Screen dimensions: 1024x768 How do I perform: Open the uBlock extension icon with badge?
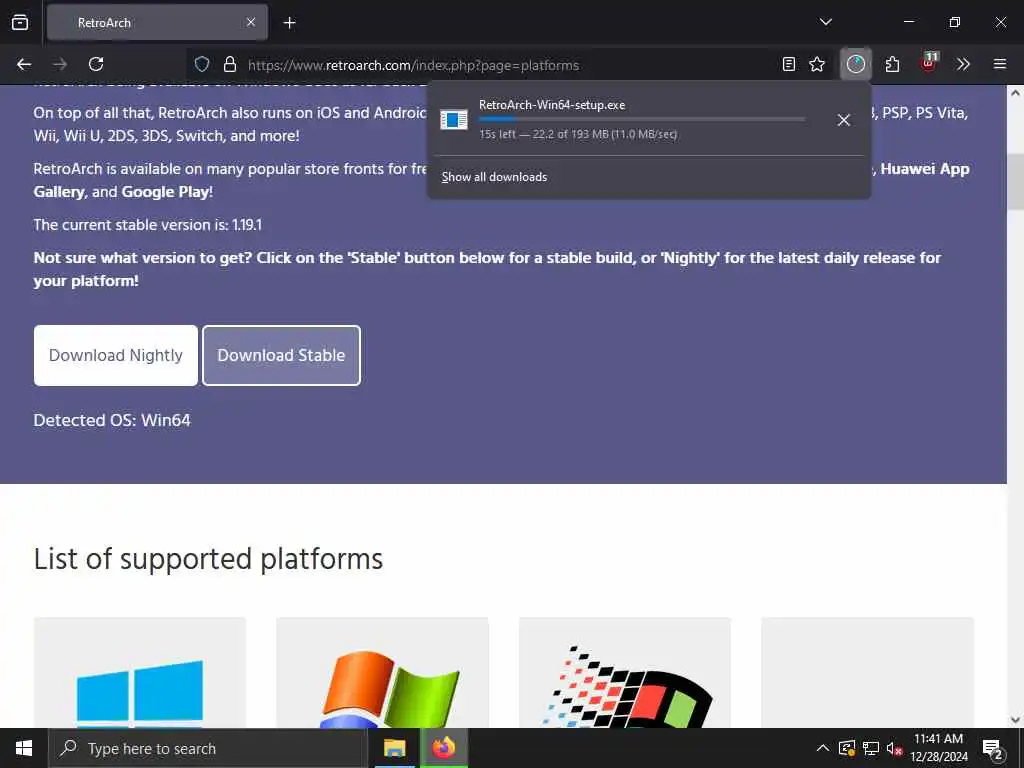(x=929, y=63)
